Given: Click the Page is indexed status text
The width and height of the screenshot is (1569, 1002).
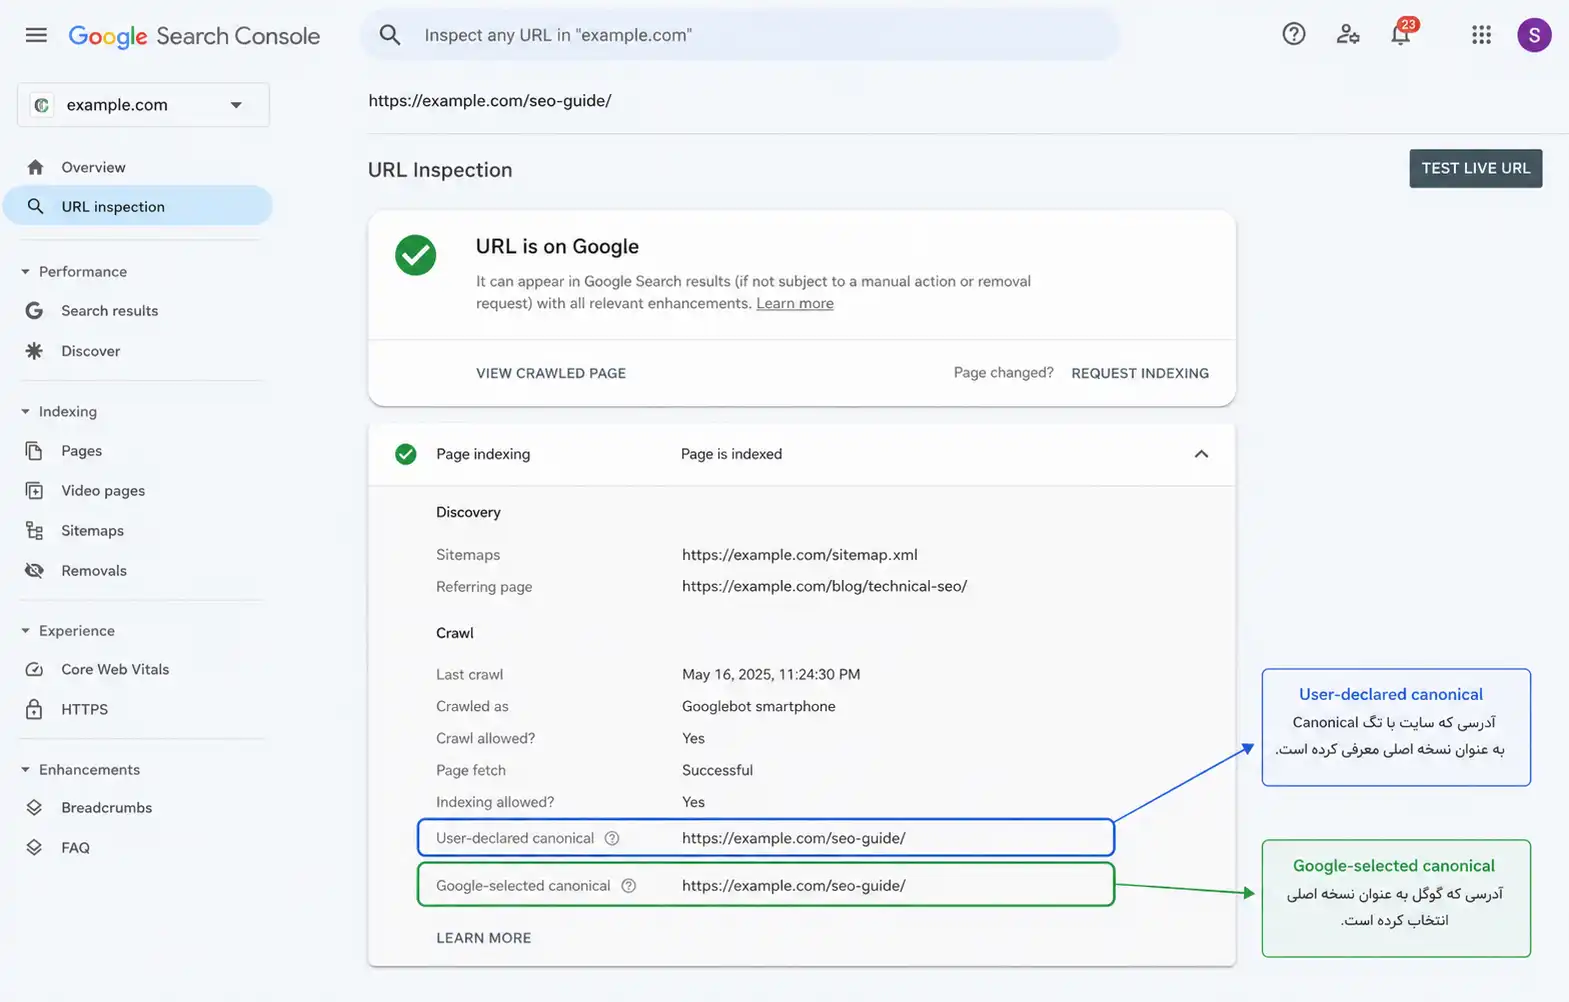Looking at the screenshot, I should pos(732,454).
